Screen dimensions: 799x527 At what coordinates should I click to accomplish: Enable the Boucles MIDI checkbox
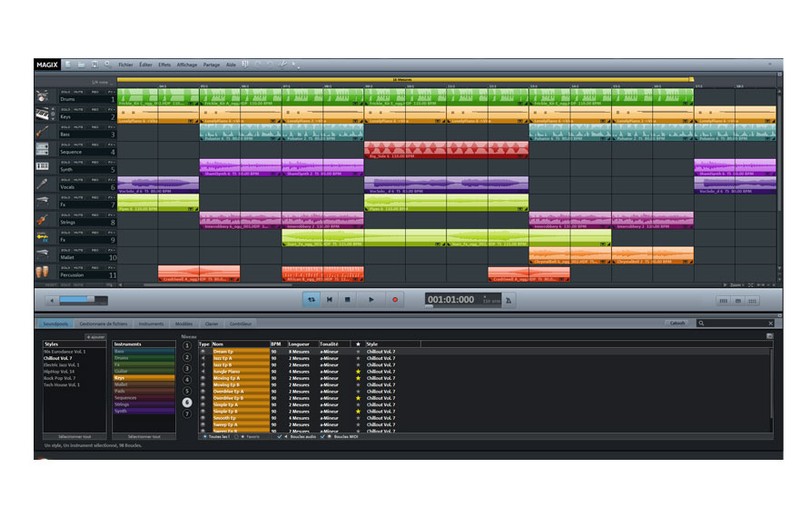tap(323, 437)
